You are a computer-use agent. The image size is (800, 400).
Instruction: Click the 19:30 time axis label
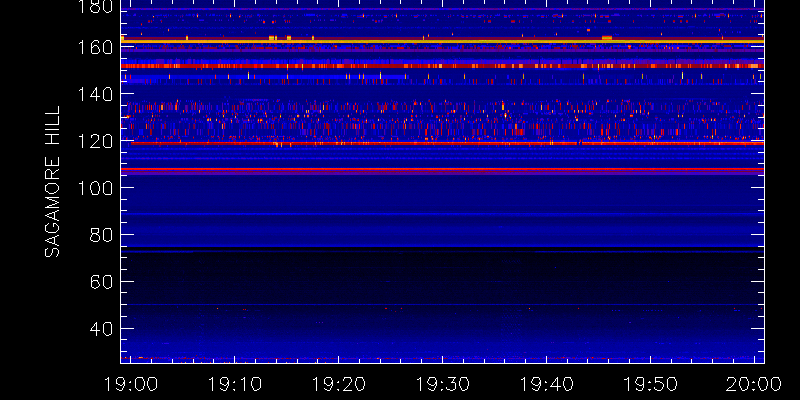[442, 384]
